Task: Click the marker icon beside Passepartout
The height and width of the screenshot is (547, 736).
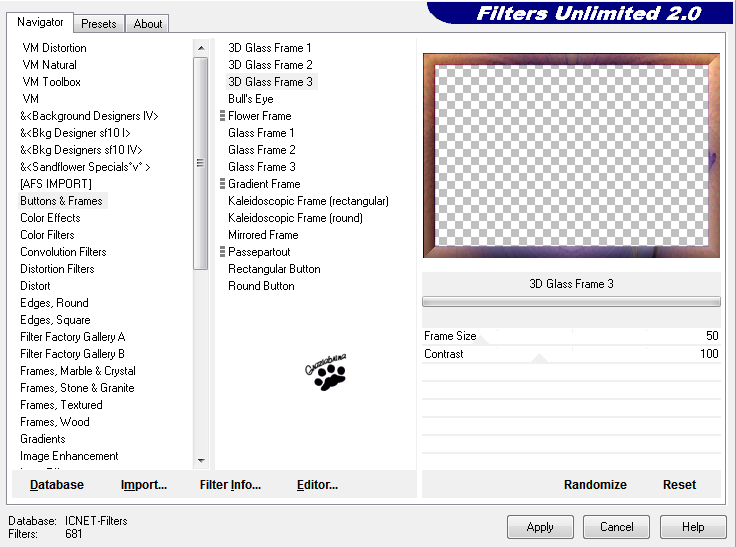Action: (x=222, y=252)
